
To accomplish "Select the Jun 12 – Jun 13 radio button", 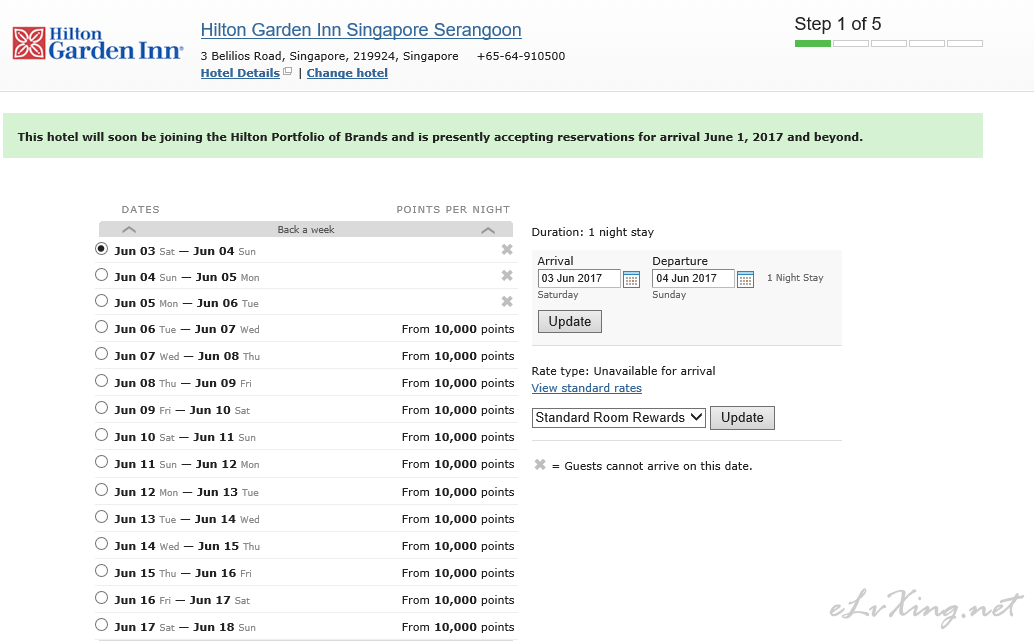I will tap(101, 489).
